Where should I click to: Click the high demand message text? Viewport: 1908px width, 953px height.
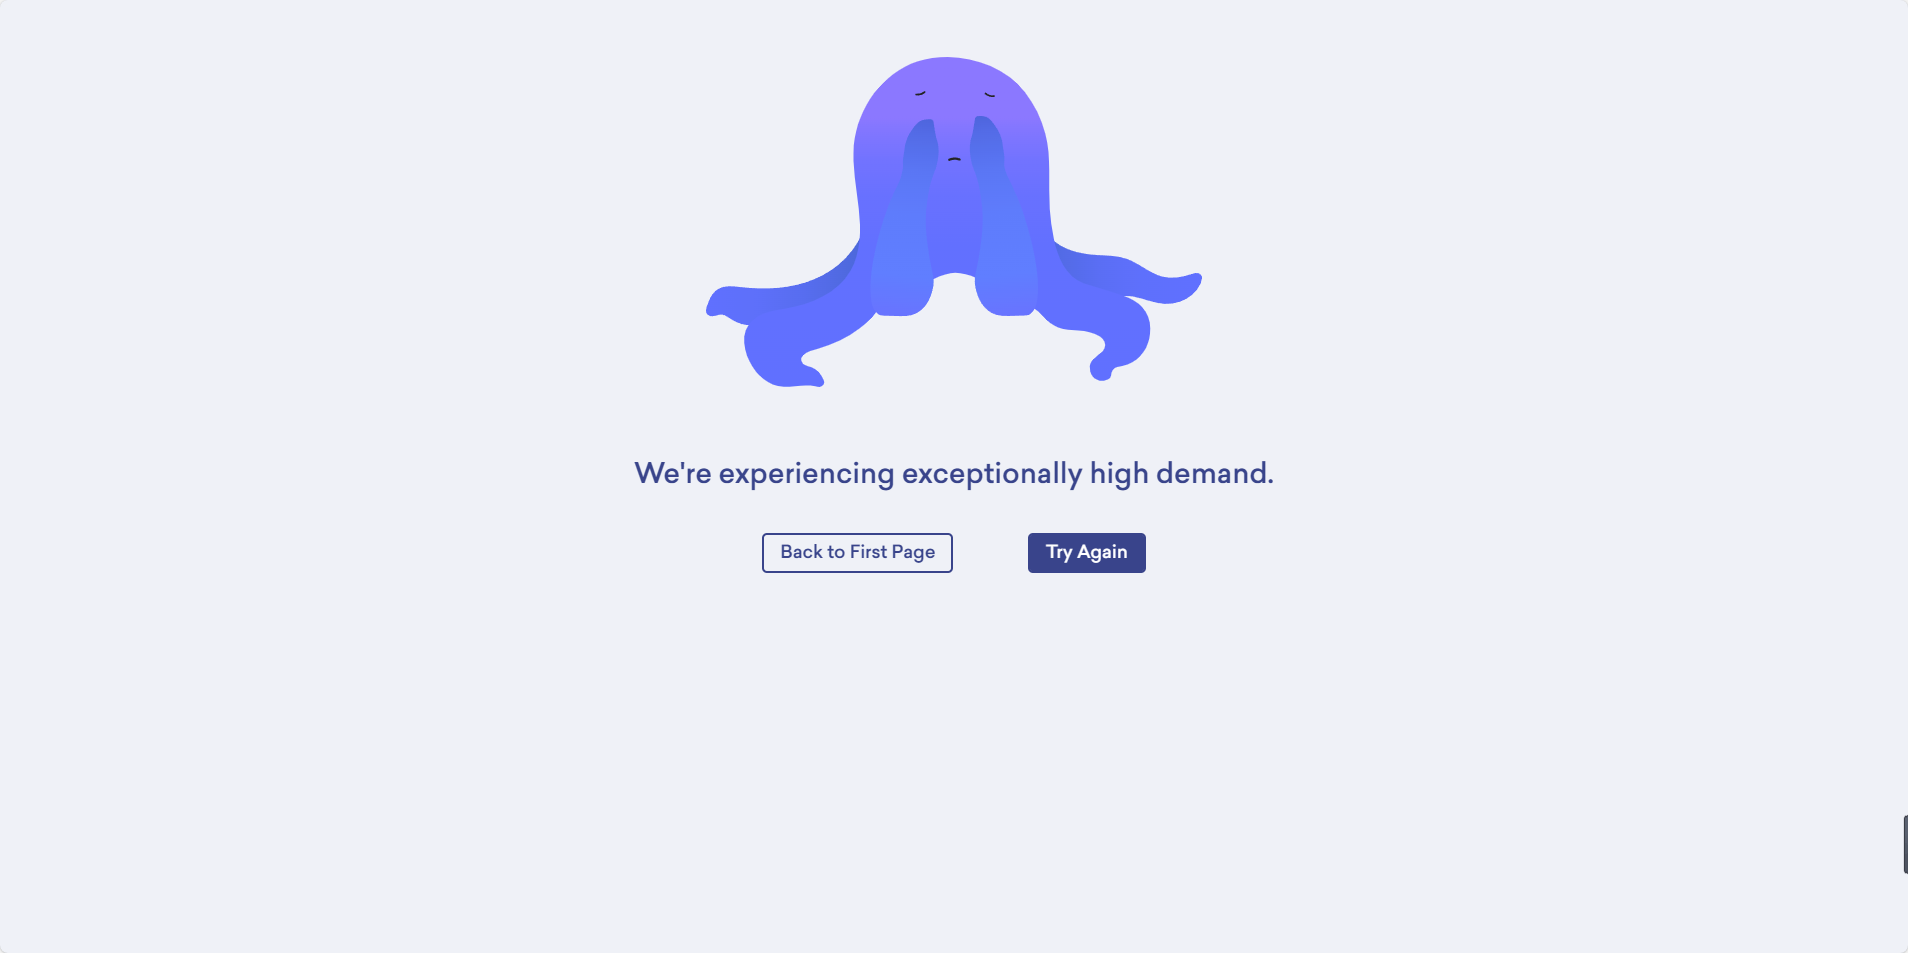click(954, 473)
